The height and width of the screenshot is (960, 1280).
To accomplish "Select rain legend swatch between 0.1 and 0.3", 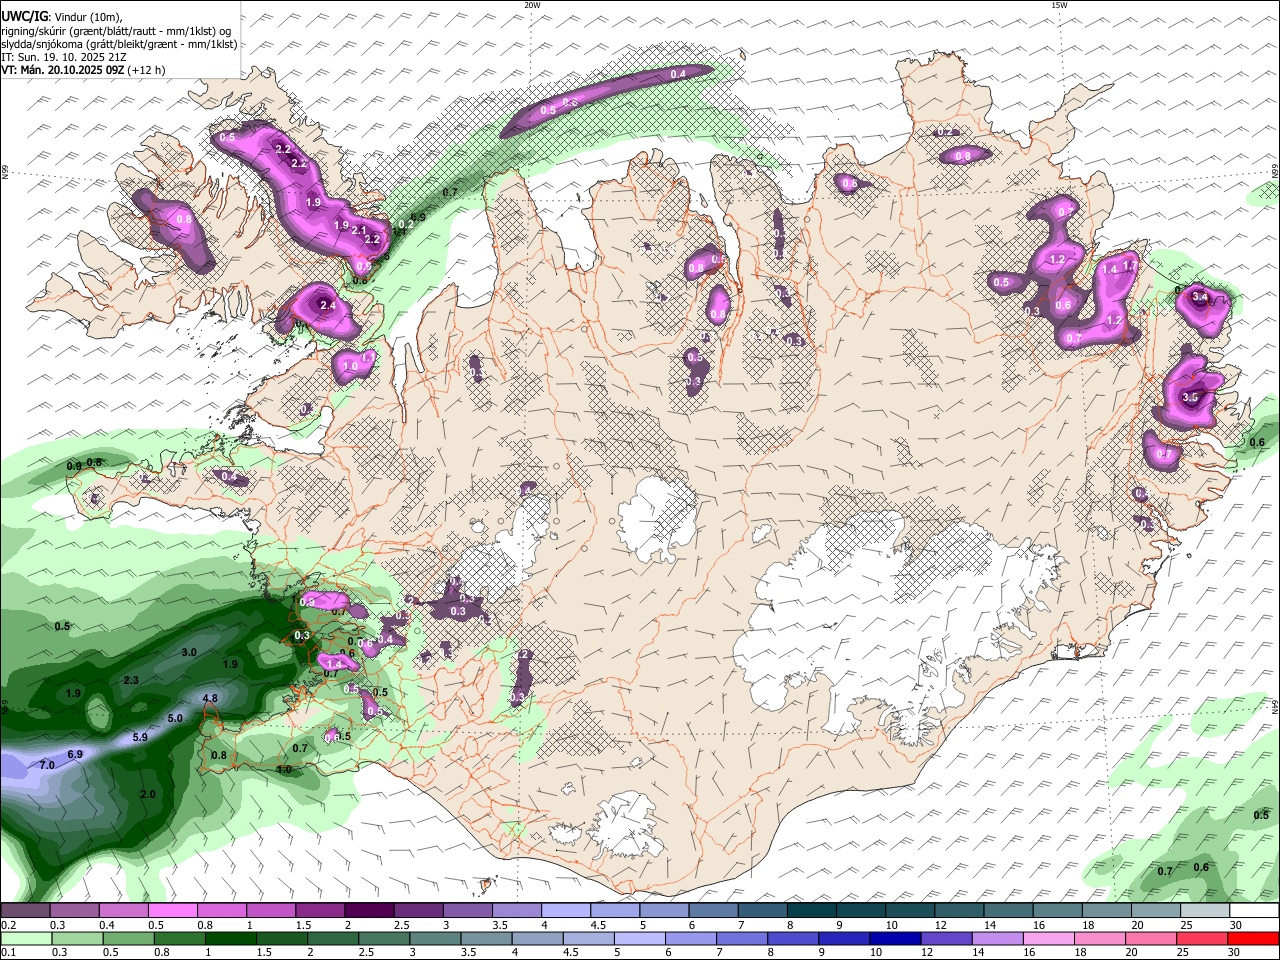I will pyautogui.click(x=24, y=939).
